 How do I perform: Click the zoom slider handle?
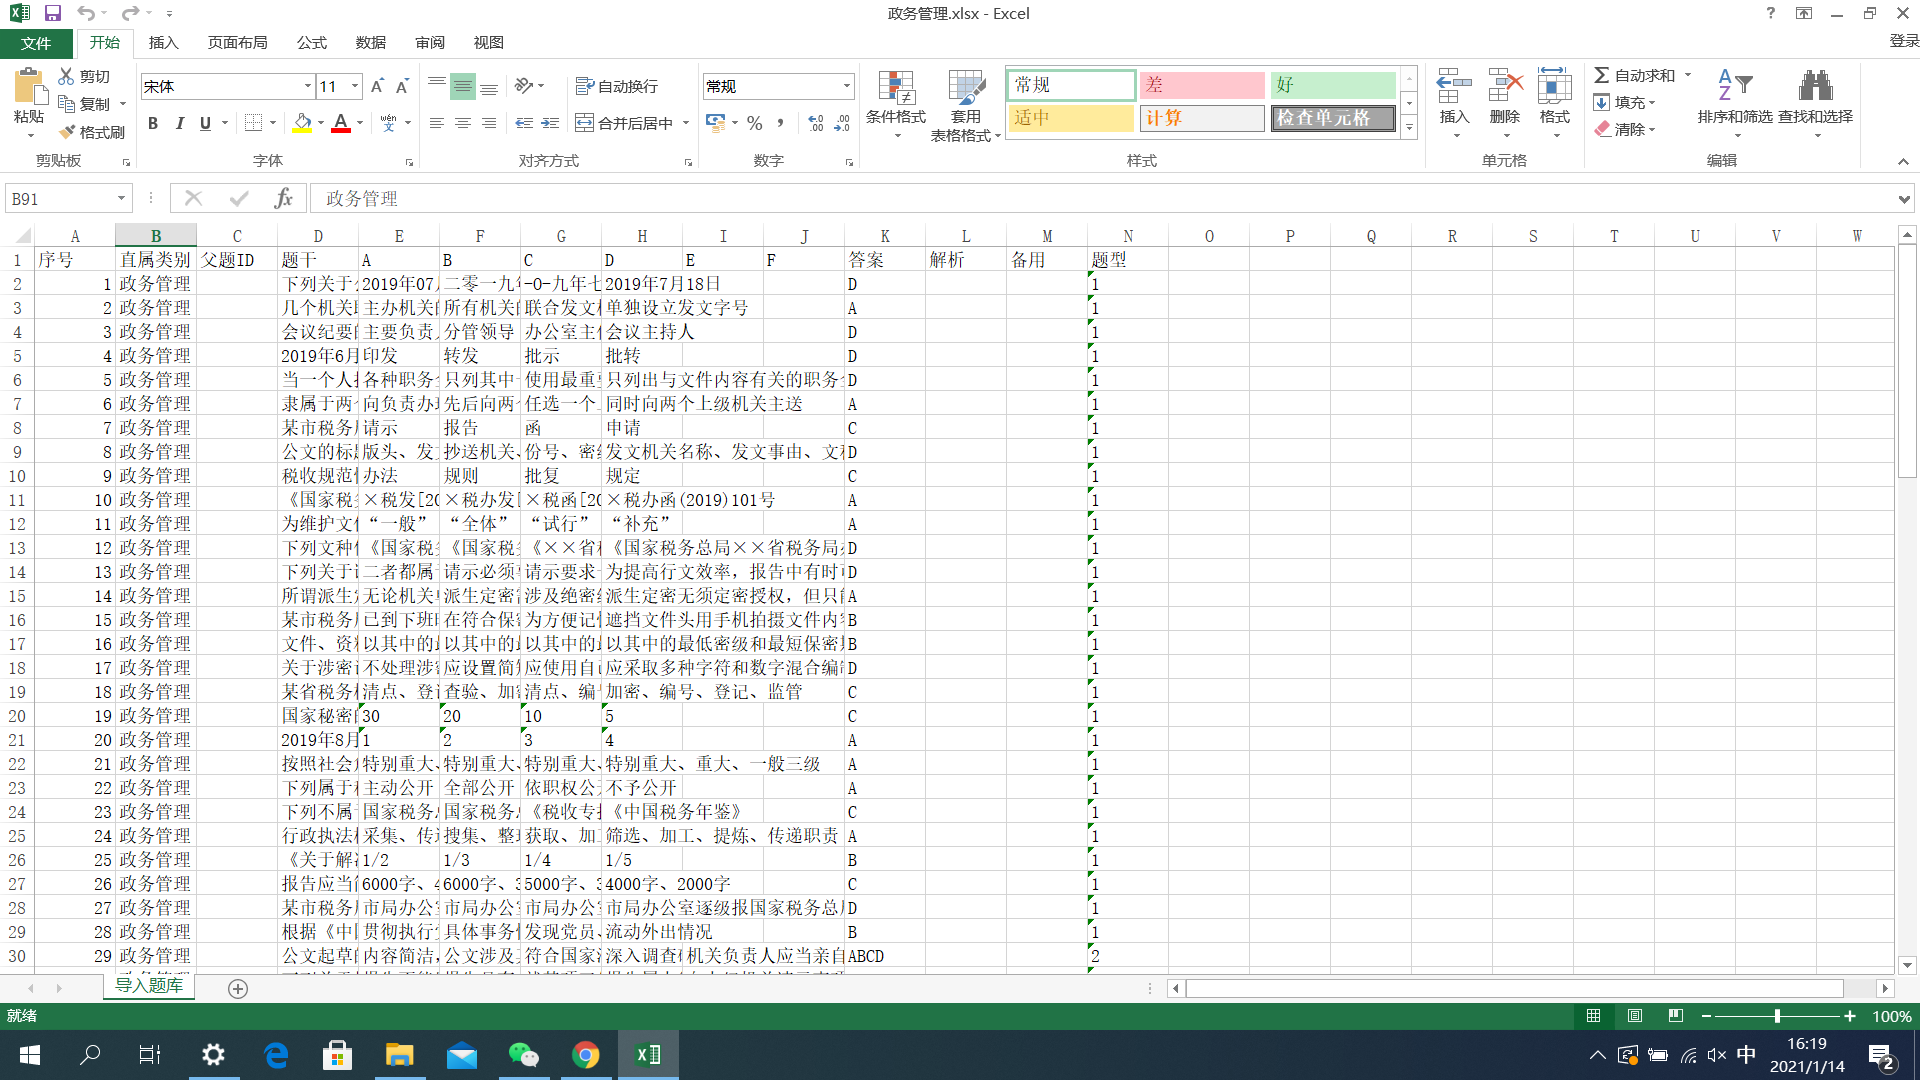pyautogui.click(x=1777, y=1016)
